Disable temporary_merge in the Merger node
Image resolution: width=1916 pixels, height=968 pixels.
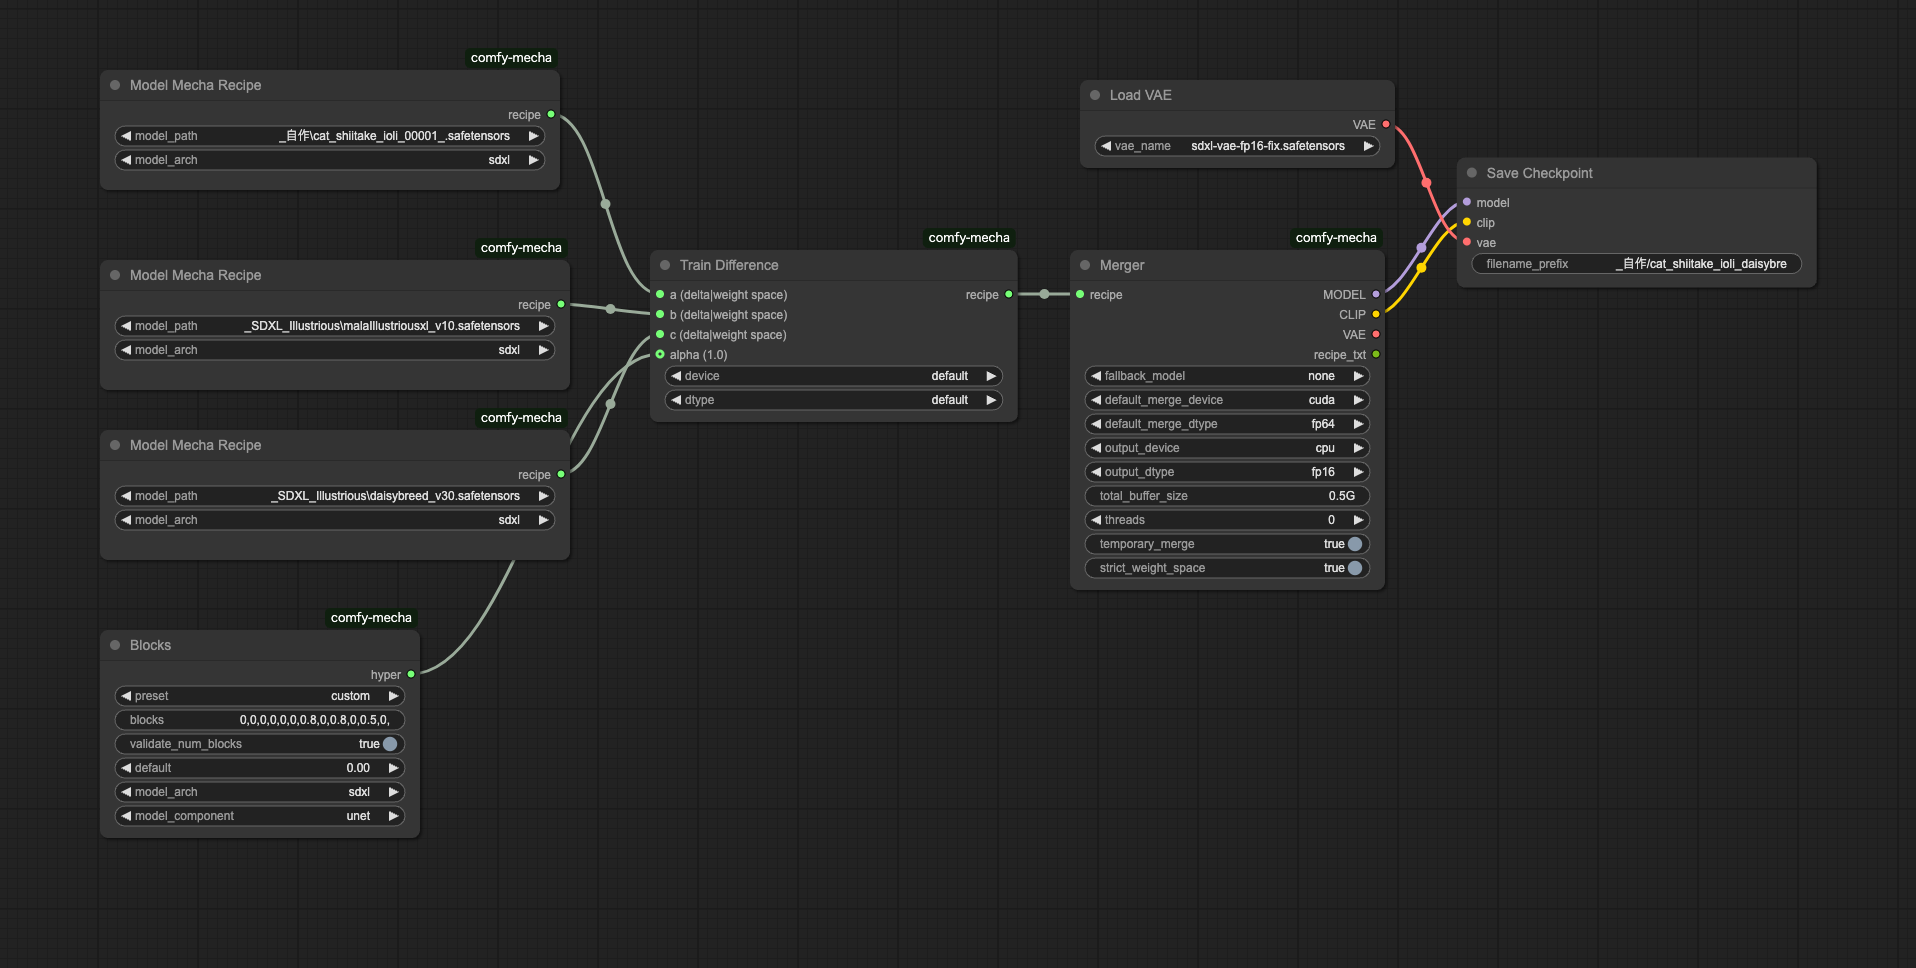[x=1354, y=544]
